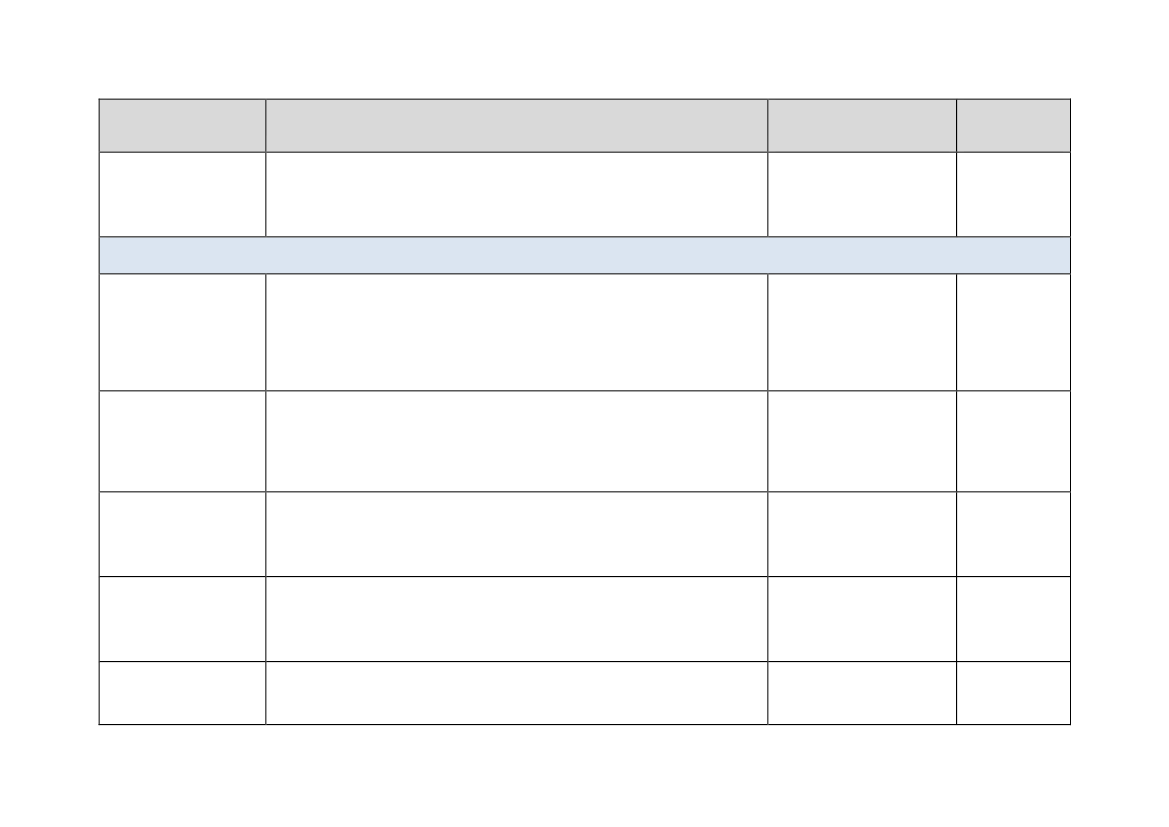This screenshot has height=827, width=1169.
Task: Click the first gray header cell
Action: coord(183,125)
